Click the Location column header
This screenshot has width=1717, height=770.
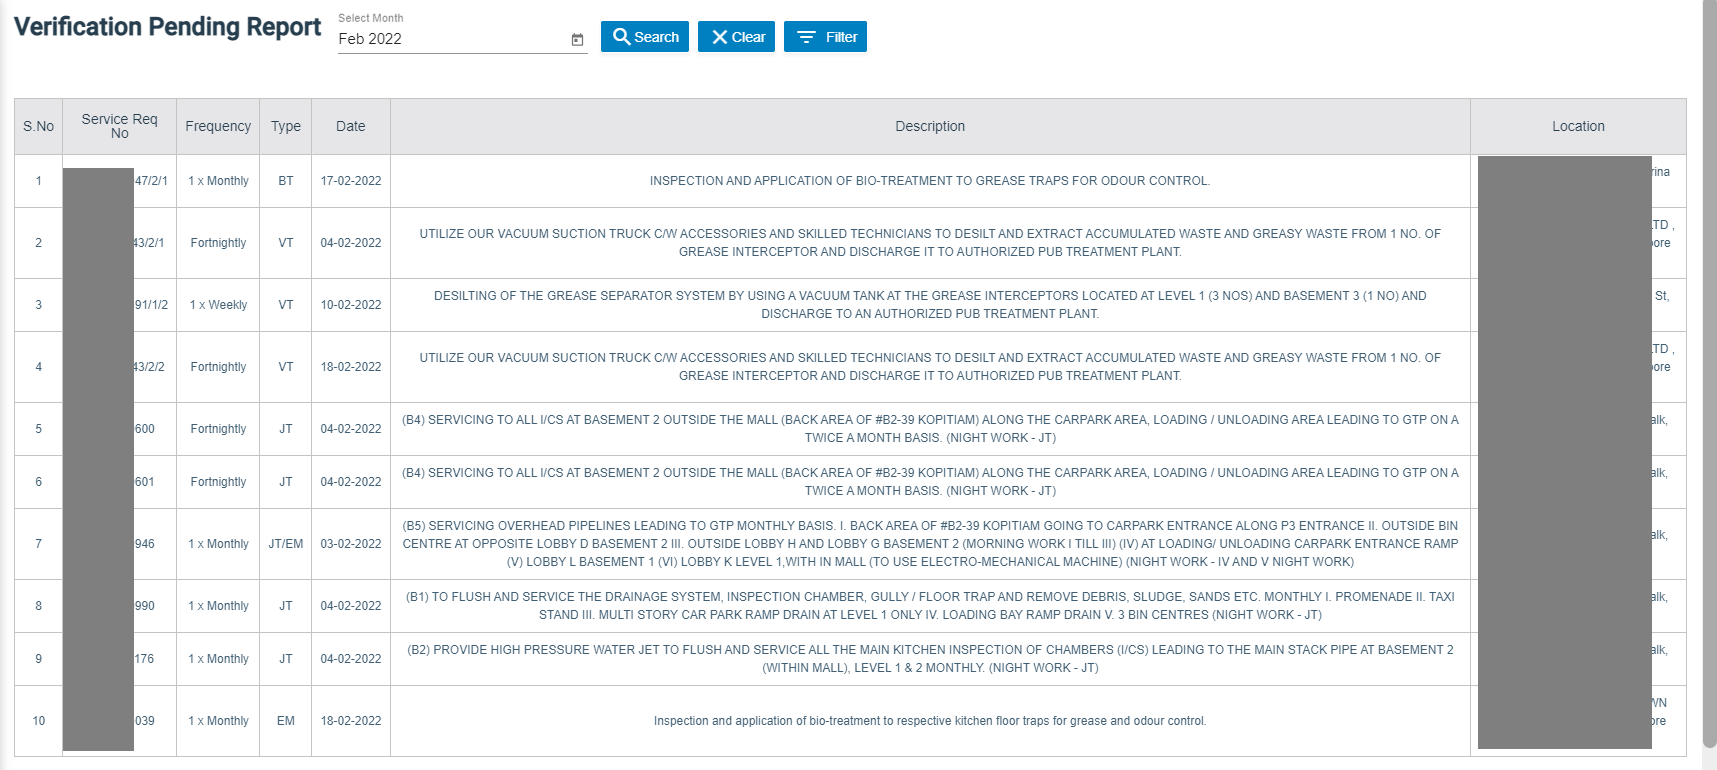point(1578,126)
